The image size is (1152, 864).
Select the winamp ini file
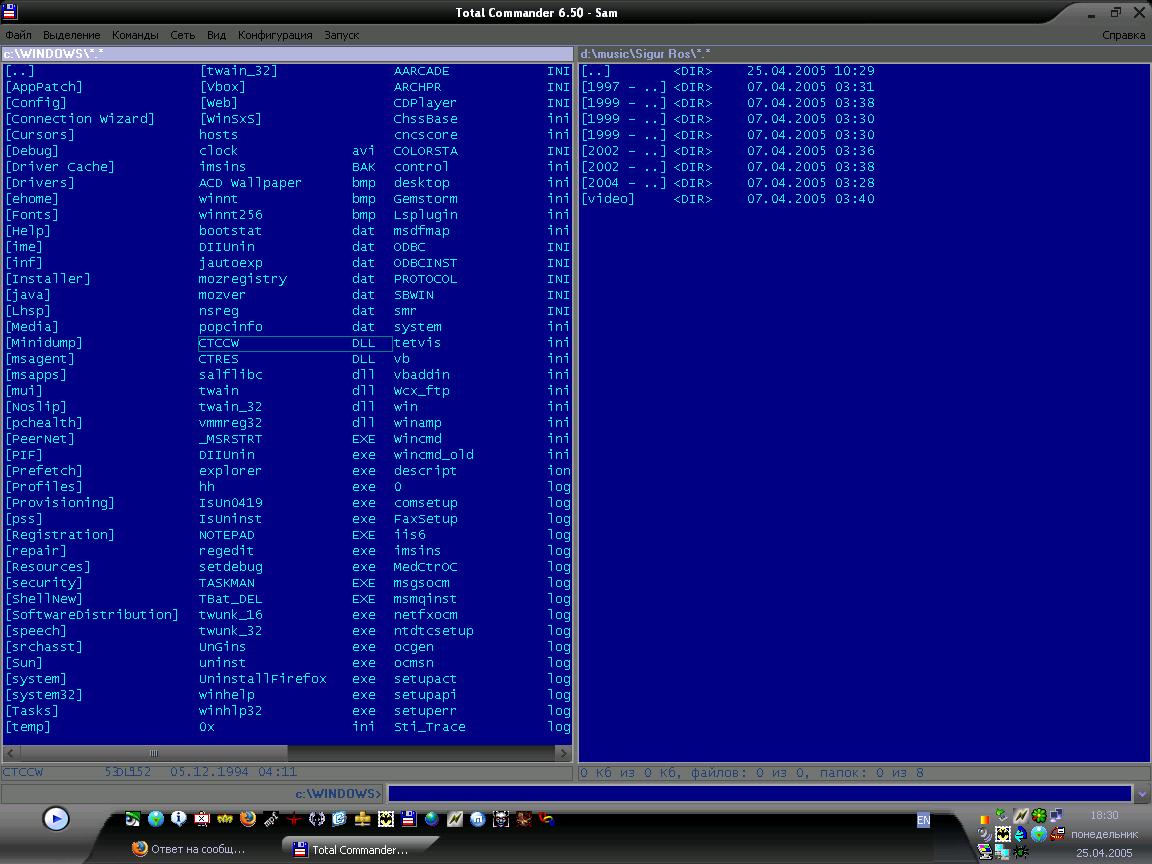482,423
